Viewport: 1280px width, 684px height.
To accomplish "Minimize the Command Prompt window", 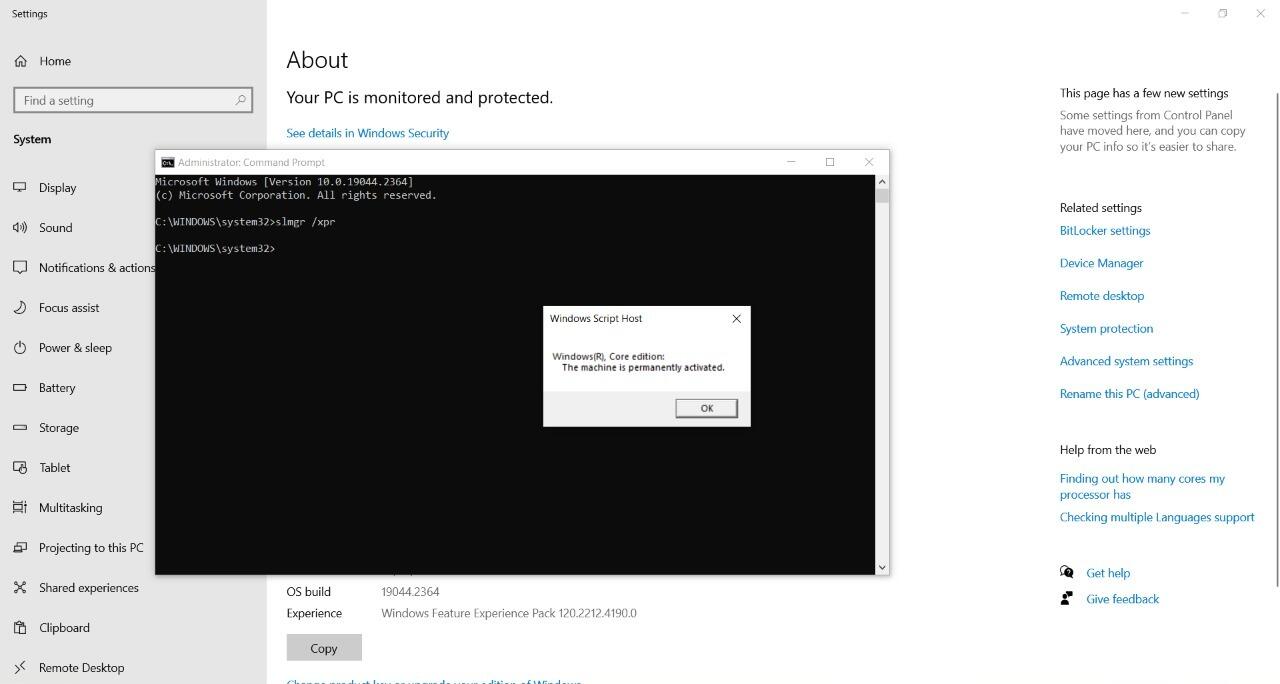I will point(791,162).
